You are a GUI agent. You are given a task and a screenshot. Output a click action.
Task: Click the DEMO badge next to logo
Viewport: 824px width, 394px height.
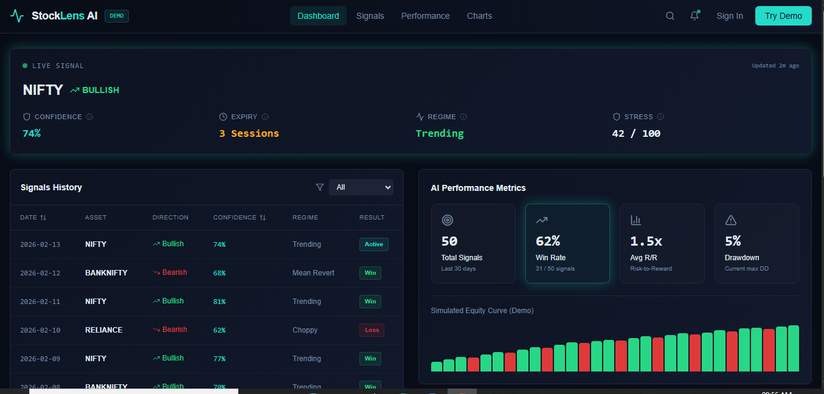[x=117, y=16]
